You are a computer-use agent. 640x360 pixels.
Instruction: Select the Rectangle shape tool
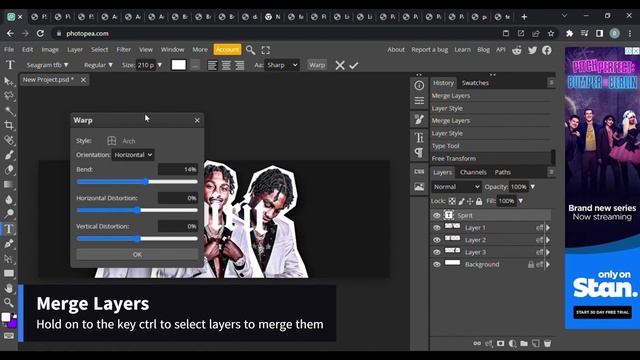click(9, 273)
